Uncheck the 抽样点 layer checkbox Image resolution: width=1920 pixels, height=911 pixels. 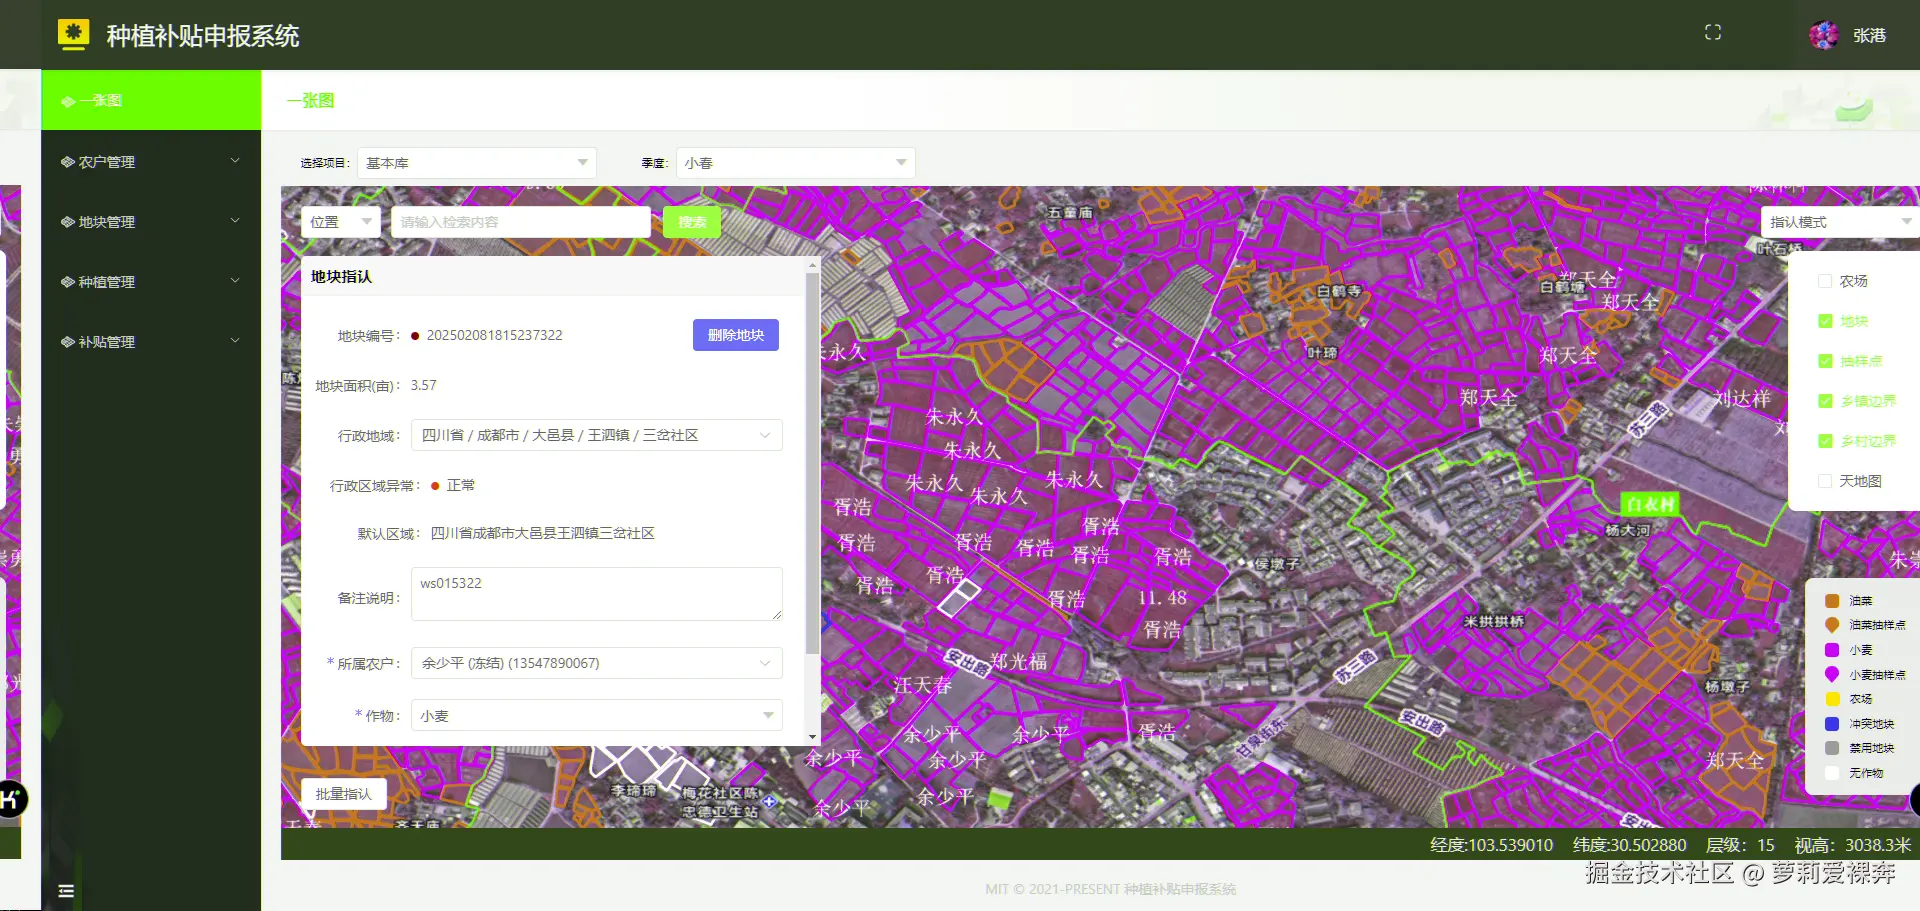click(x=1825, y=361)
